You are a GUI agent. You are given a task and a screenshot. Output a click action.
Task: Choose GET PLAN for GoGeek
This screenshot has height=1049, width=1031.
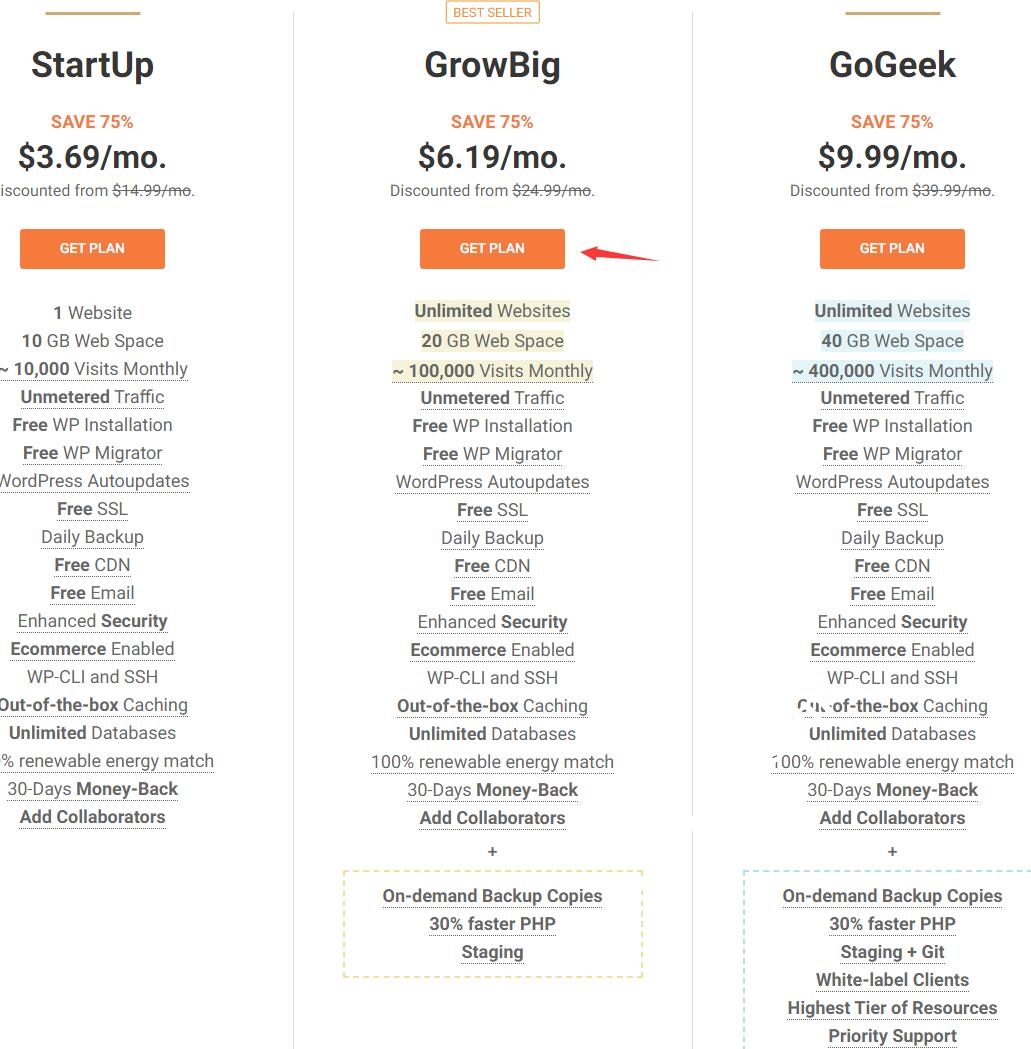[x=892, y=249]
